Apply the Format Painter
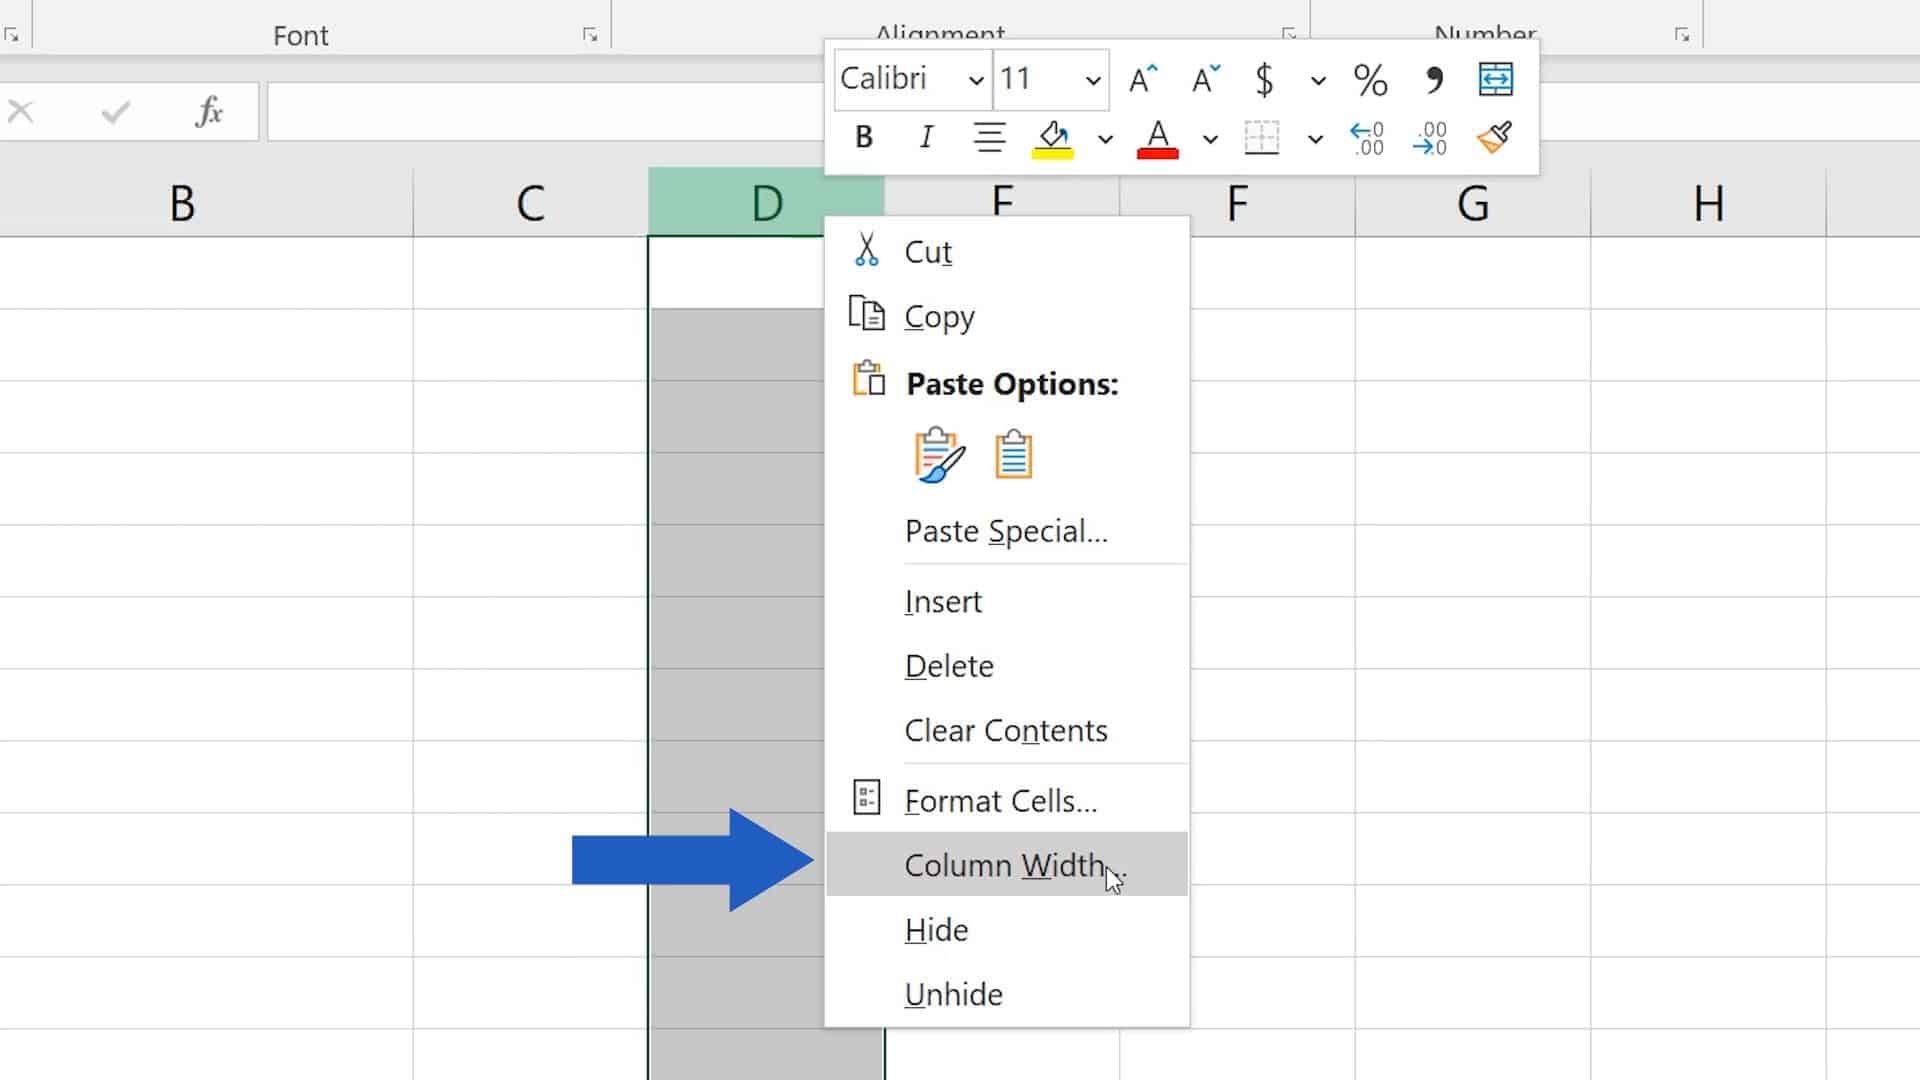This screenshot has width=1920, height=1080. tap(1492, 137)
